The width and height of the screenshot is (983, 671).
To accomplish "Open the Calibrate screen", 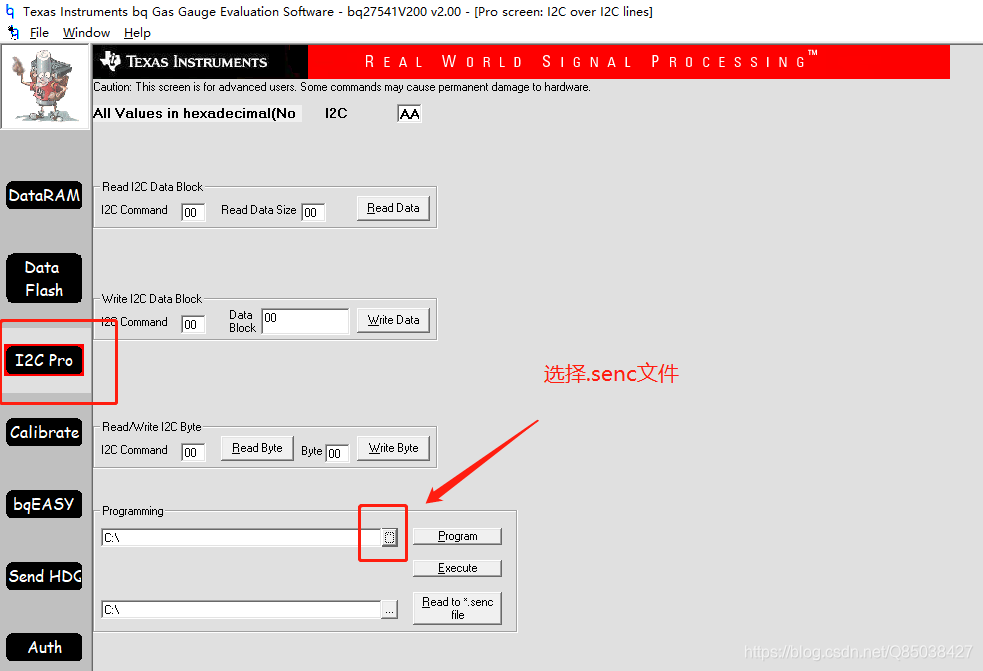I will pos(43,432).
